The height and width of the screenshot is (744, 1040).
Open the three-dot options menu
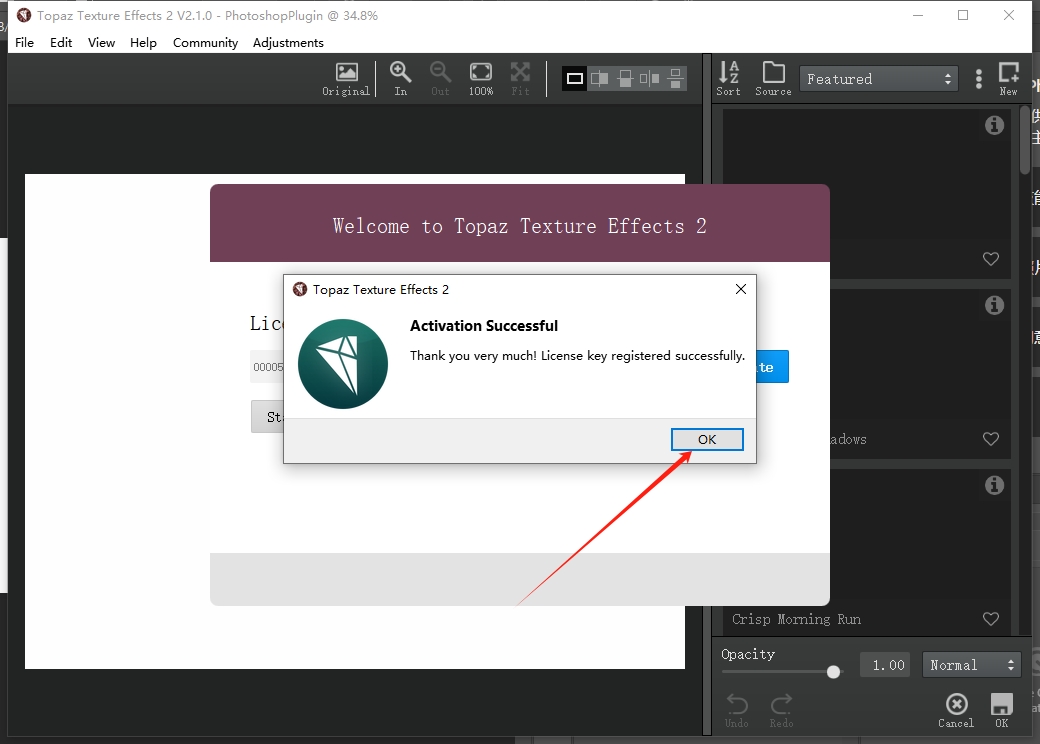point(979,79)
